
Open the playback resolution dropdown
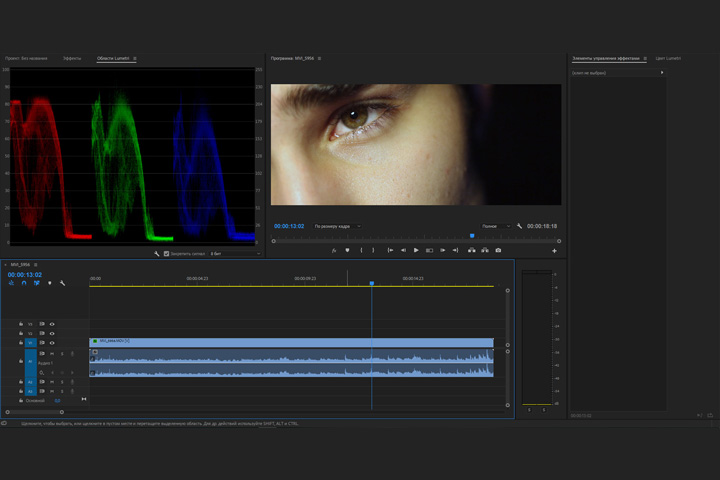496,226
